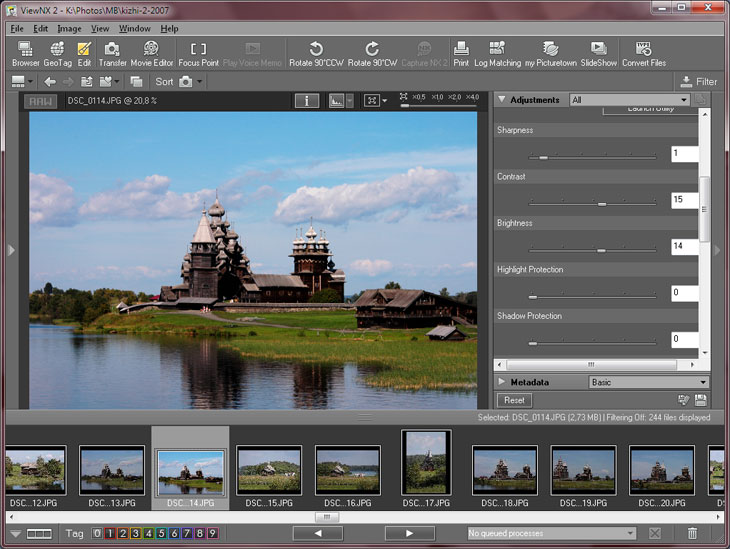Open the File menu
This screenshot has height=549, width=730.
click(x=17, y=28)
